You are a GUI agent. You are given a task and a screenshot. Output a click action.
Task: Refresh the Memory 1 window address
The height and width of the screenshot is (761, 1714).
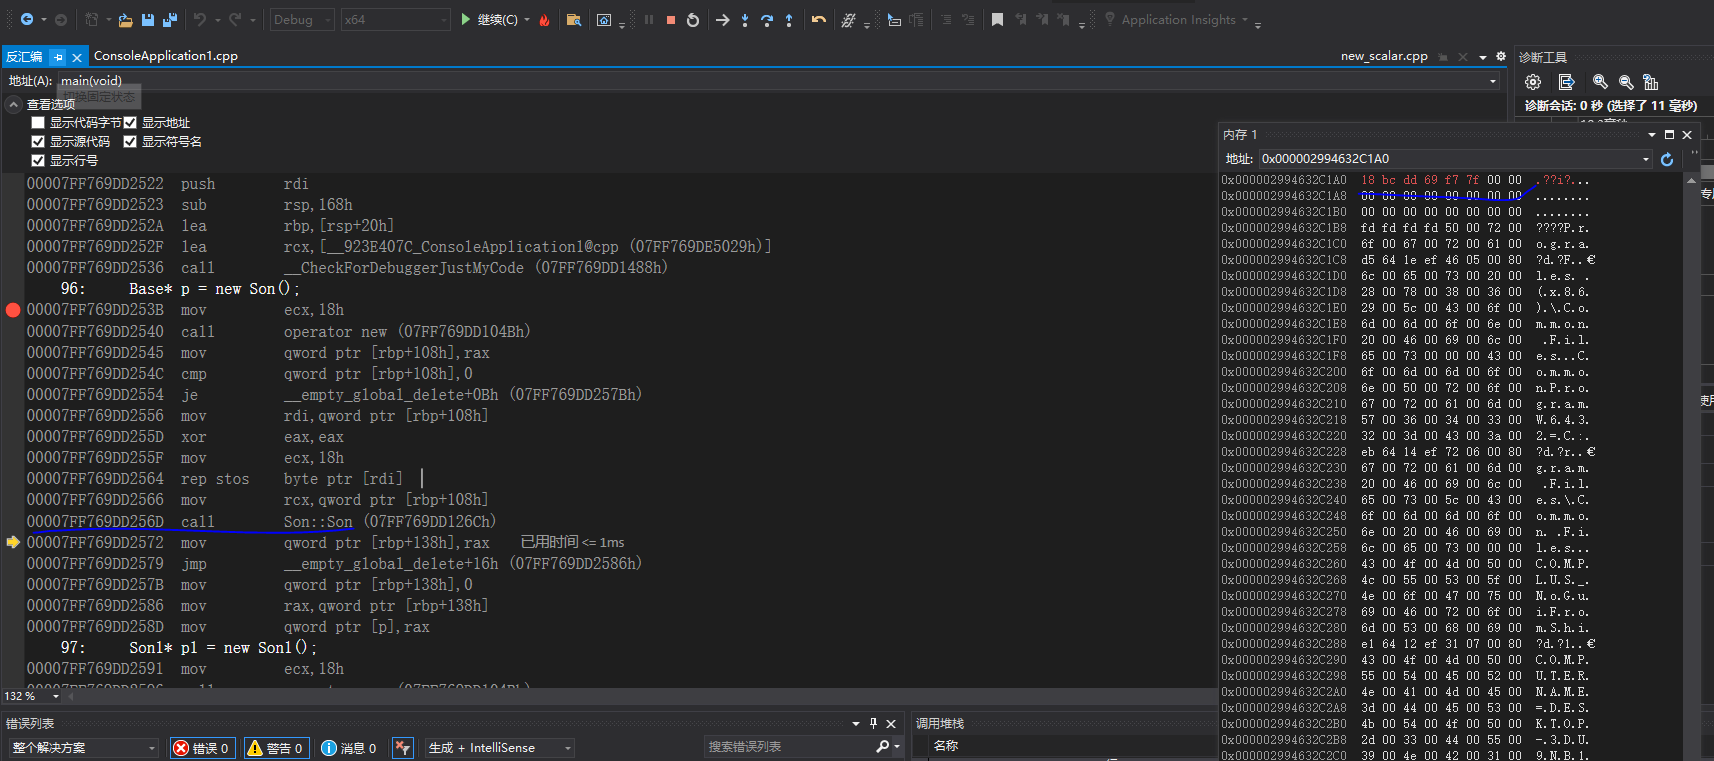[x=1667, y=159]
